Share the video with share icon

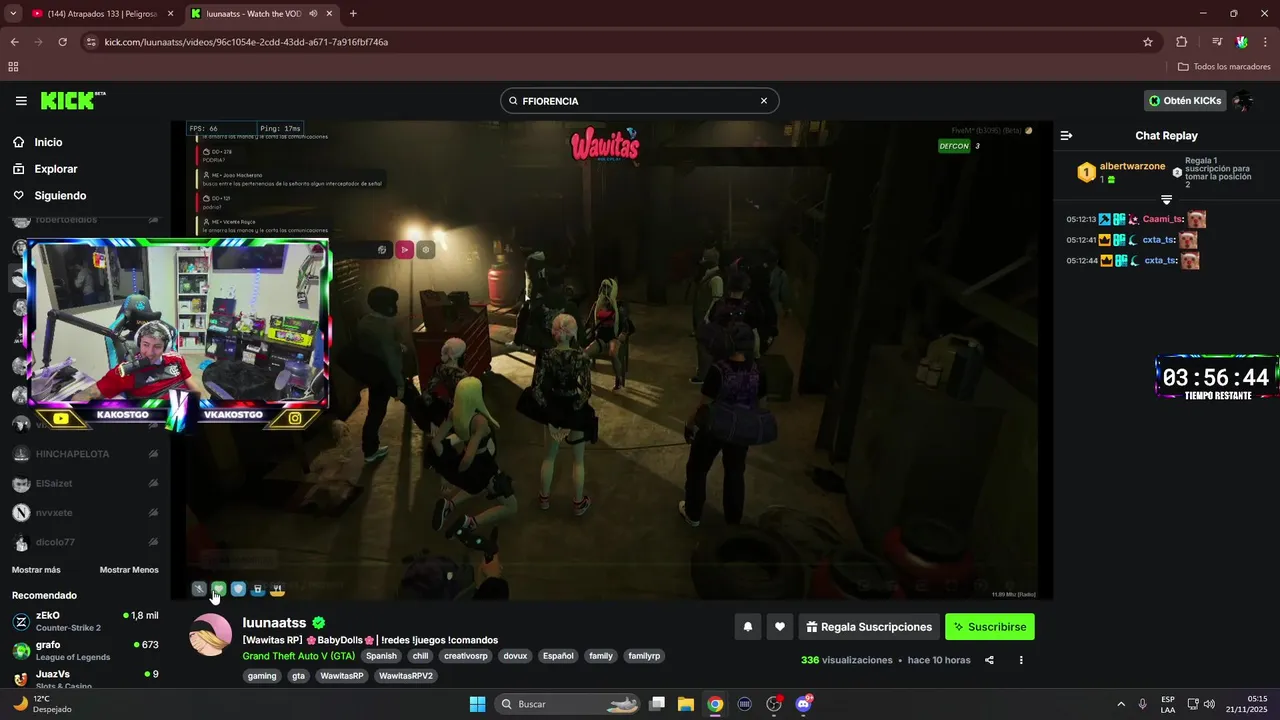[x=989, y=660]
